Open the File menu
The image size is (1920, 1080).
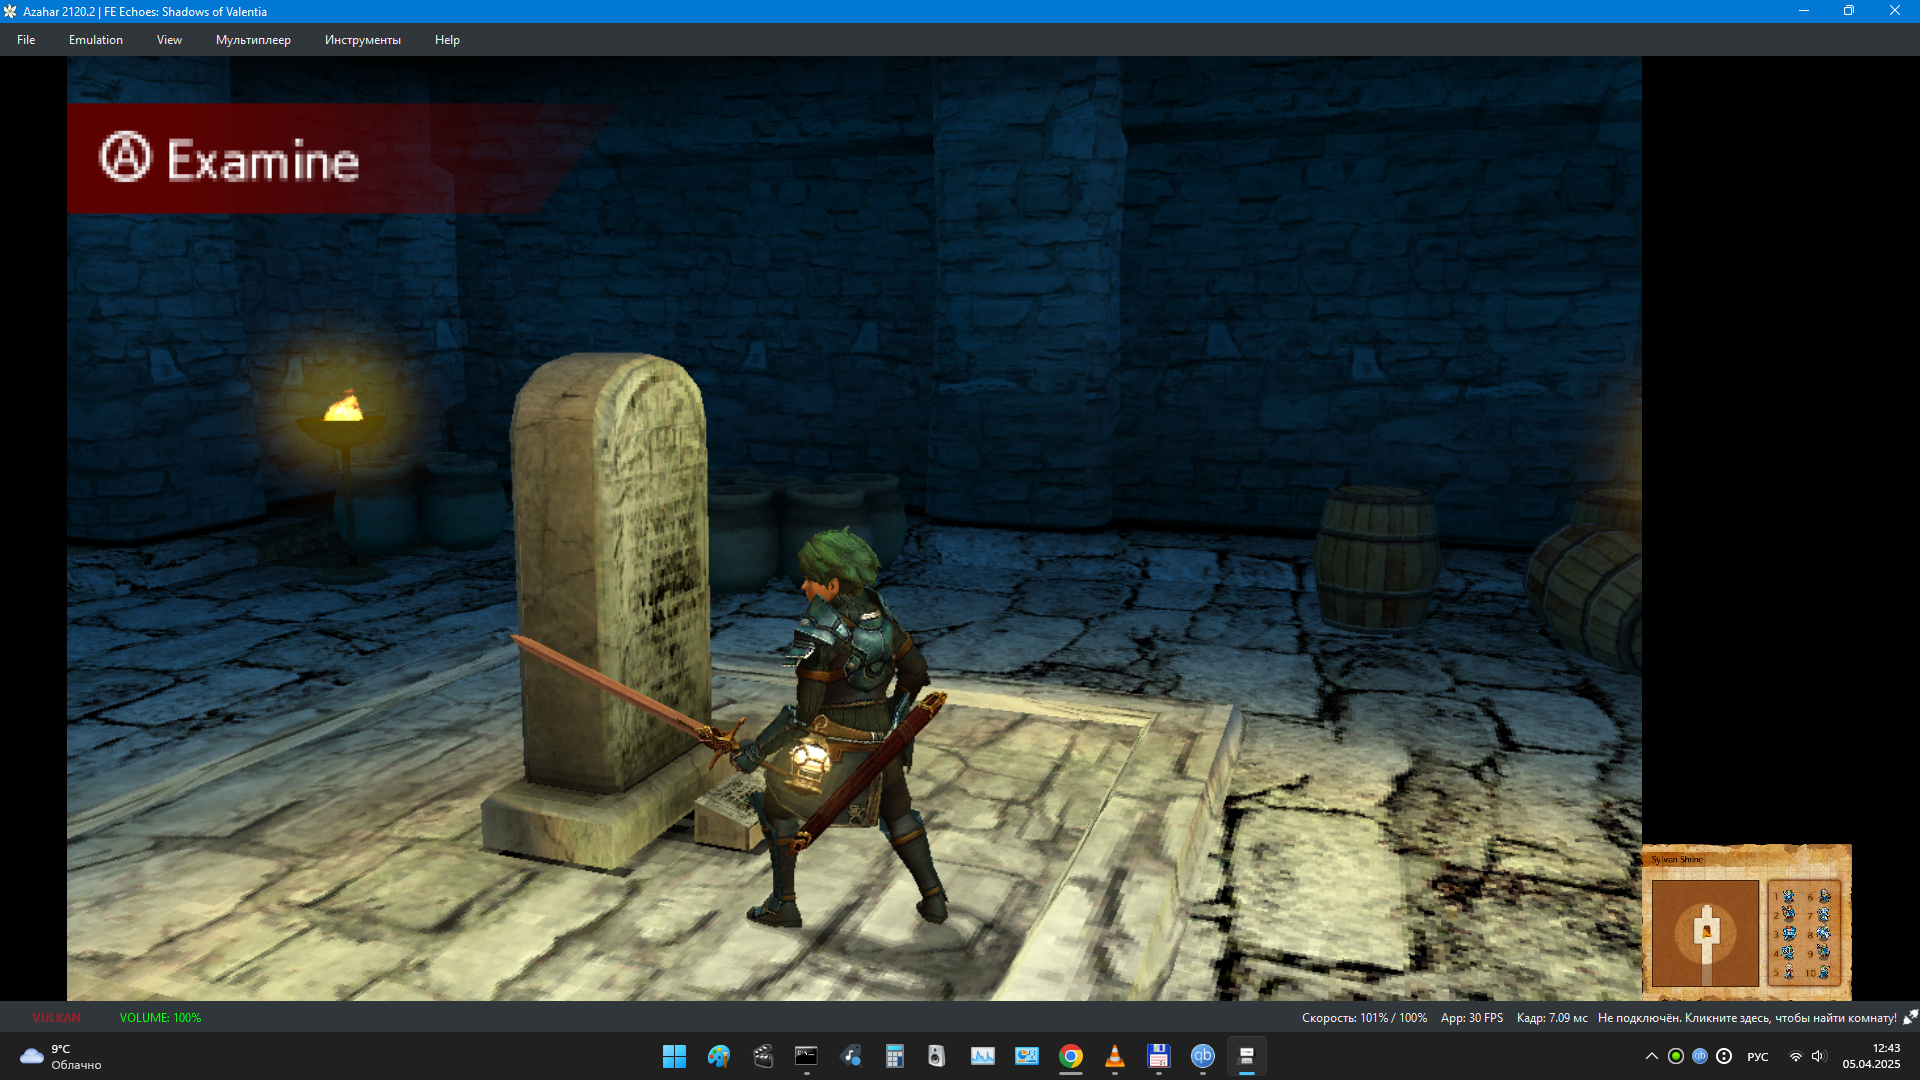26,40
